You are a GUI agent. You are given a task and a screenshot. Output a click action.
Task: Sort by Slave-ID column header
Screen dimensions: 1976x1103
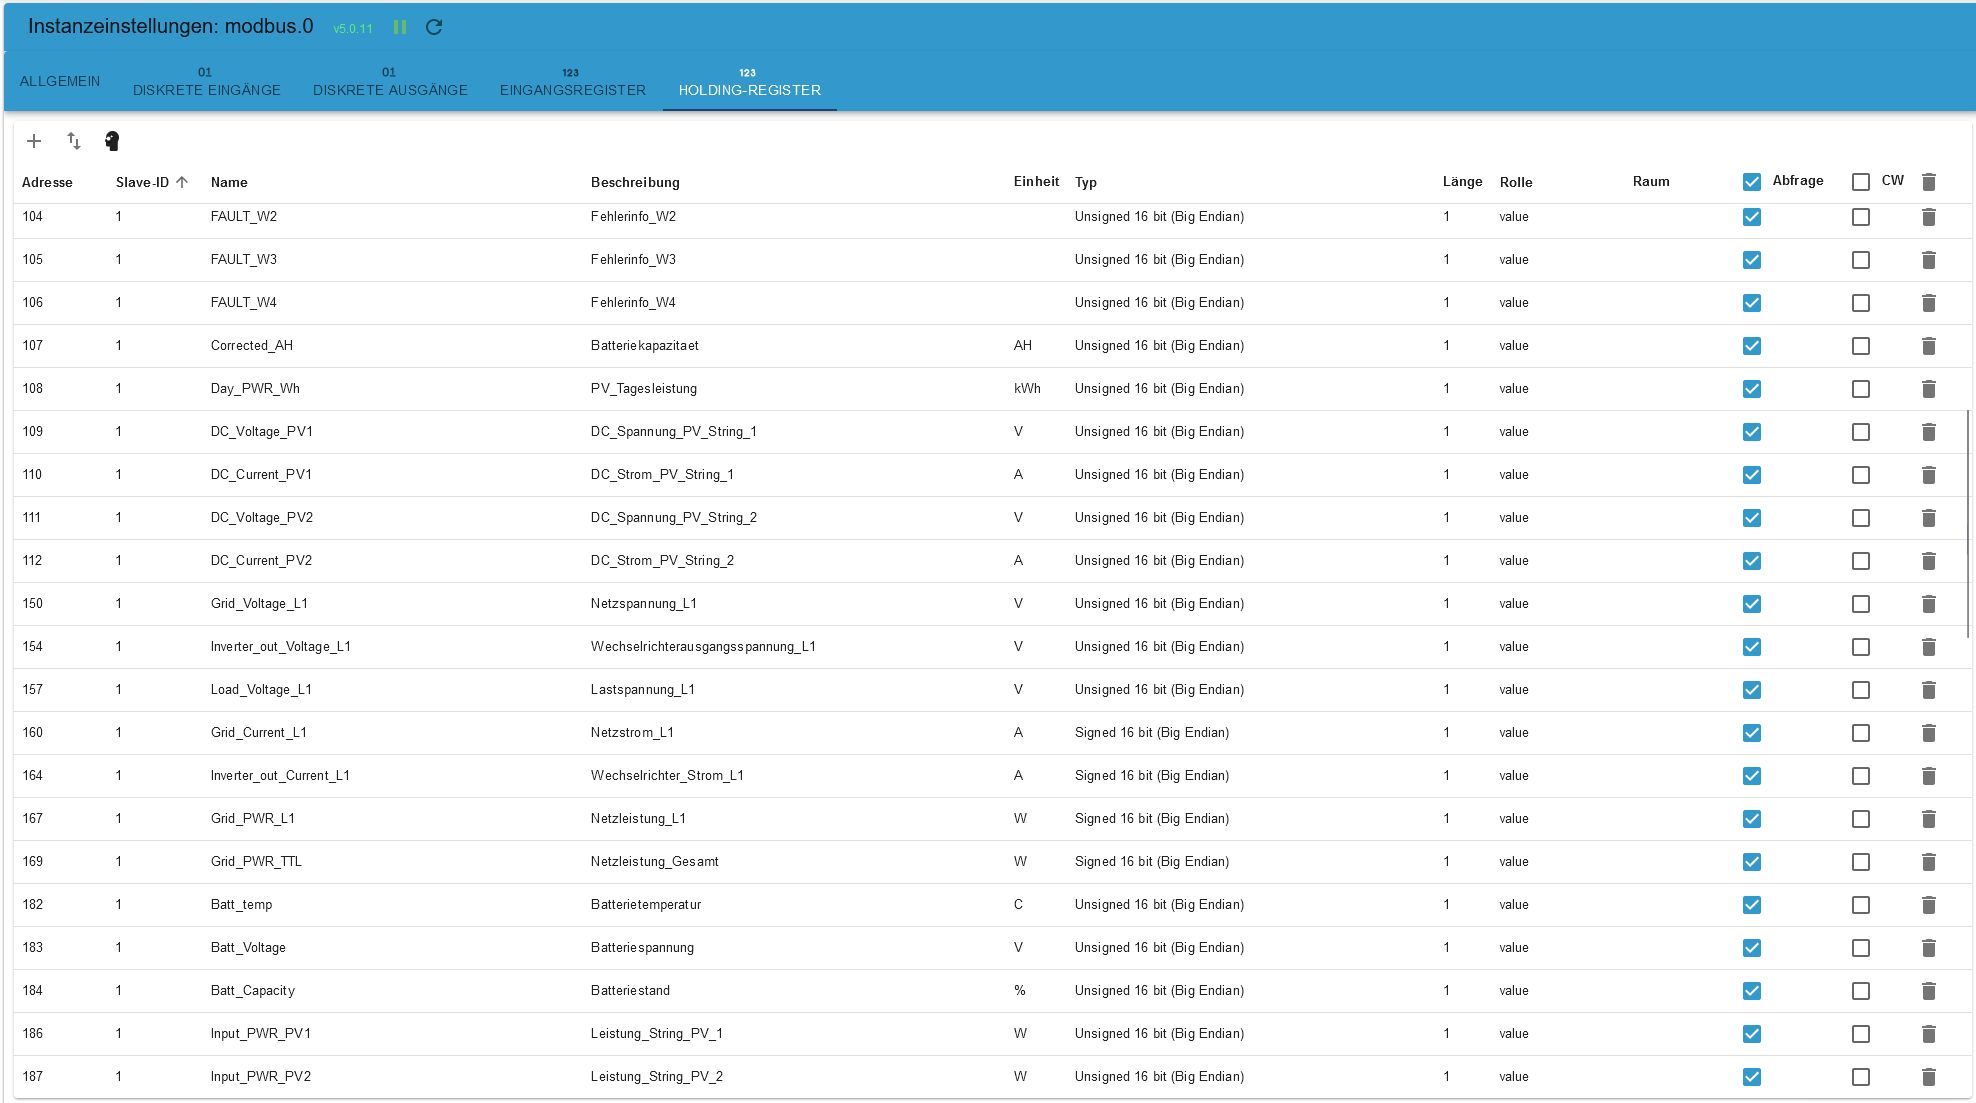tap(152, 182)
